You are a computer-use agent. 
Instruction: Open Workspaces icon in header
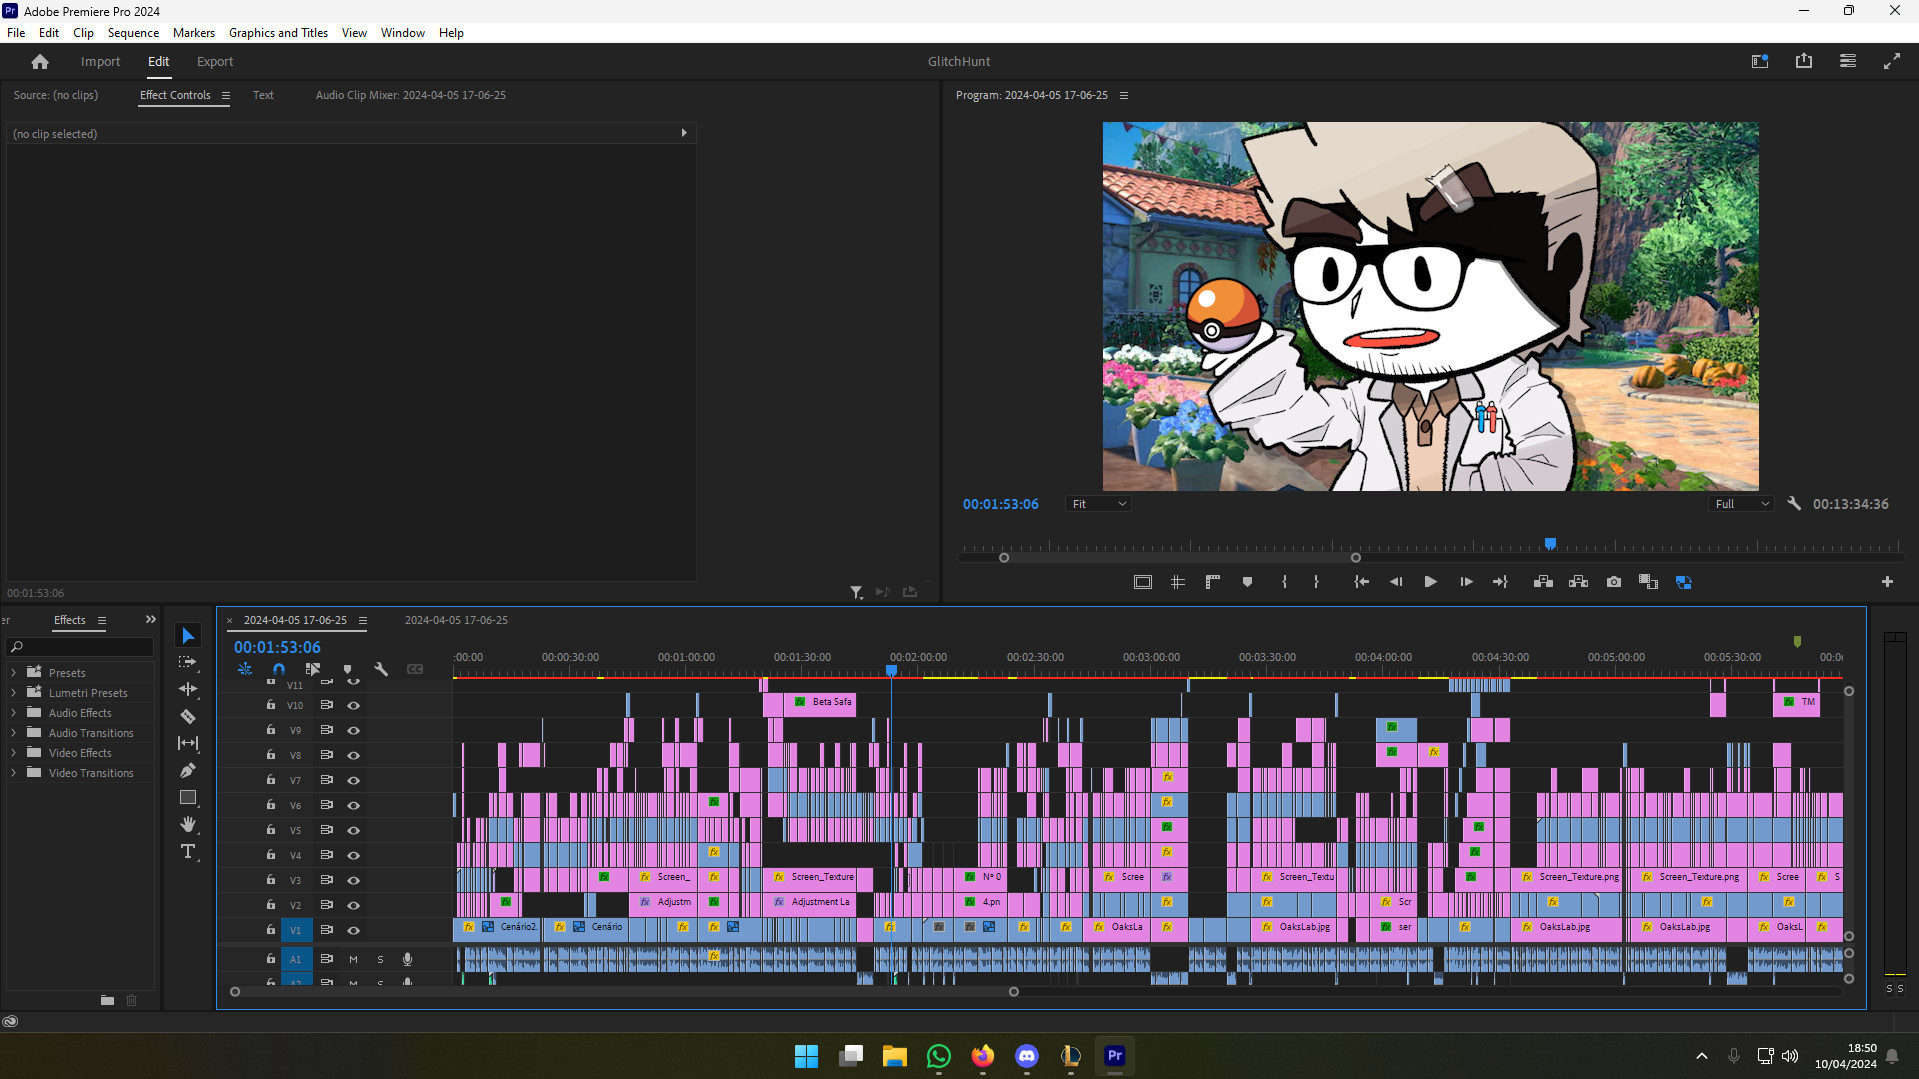coord(1760,61)
